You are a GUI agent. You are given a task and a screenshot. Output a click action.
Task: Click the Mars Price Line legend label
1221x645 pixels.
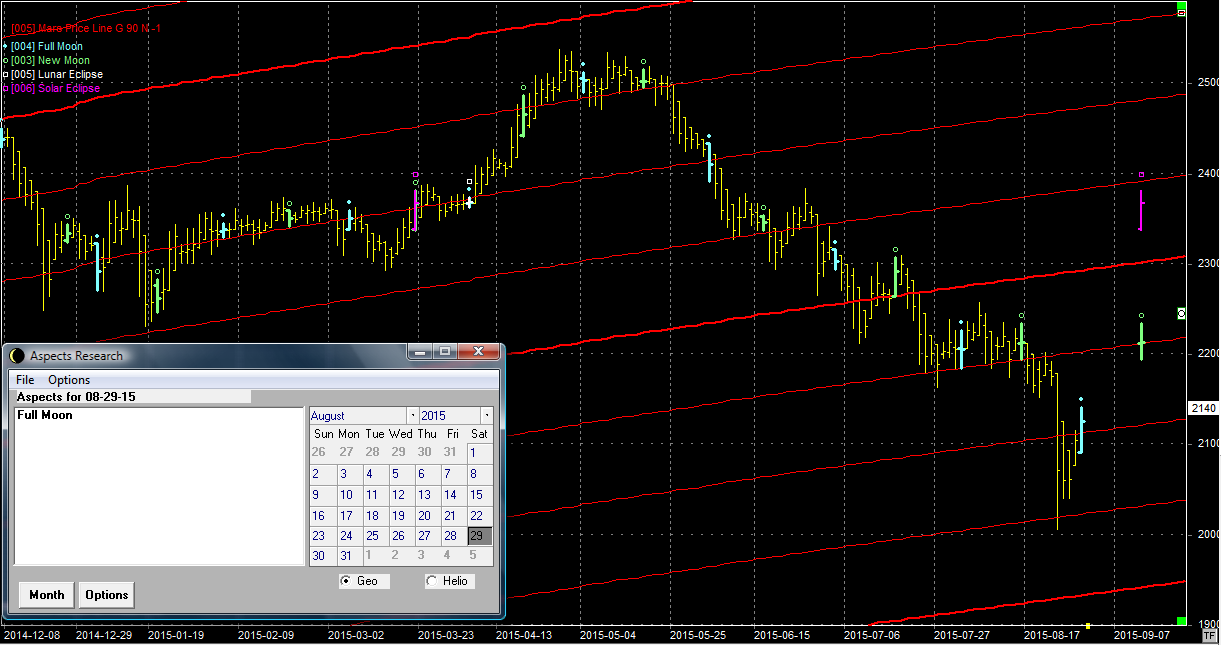[x=86, y=29]
